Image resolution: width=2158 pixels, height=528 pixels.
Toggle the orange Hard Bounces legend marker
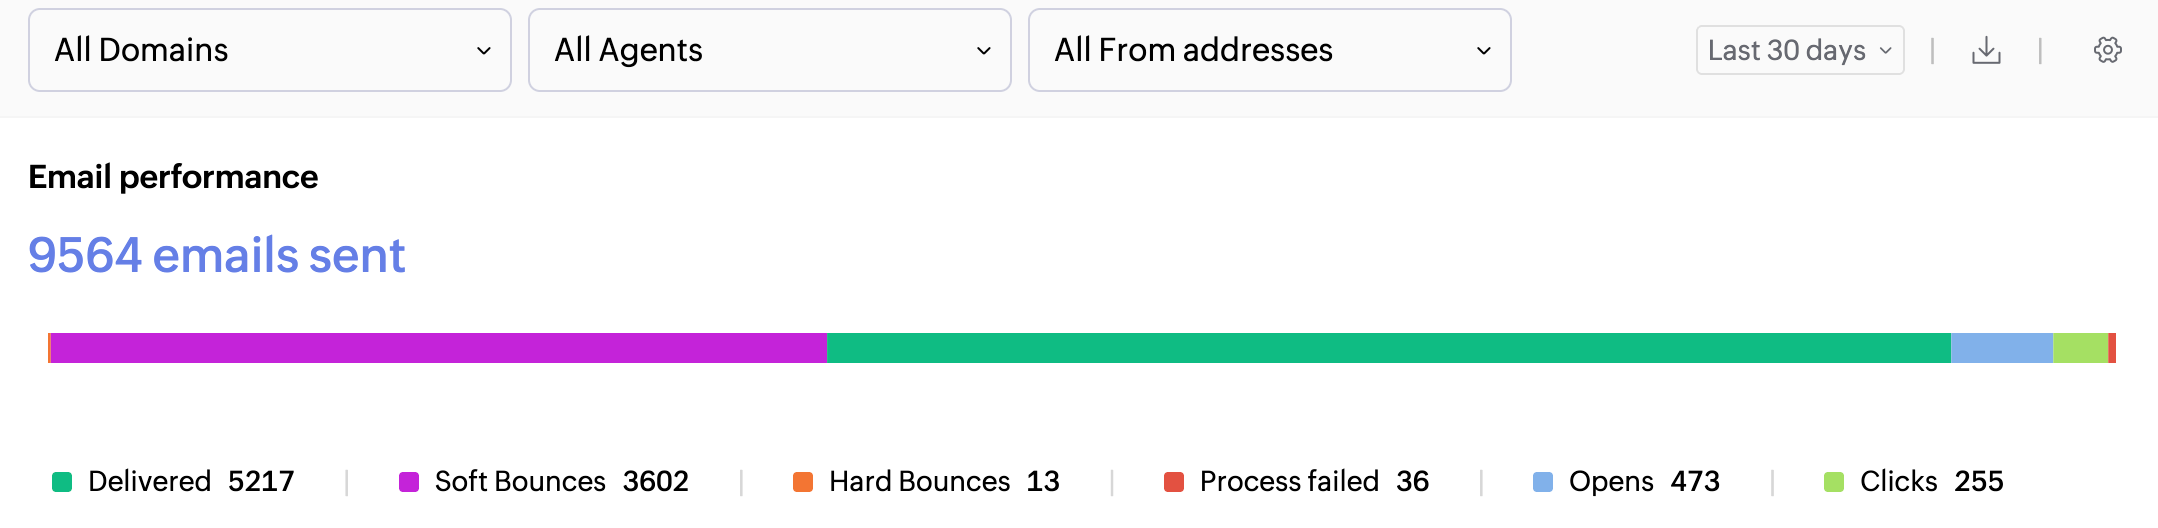(x=803, y=482)
